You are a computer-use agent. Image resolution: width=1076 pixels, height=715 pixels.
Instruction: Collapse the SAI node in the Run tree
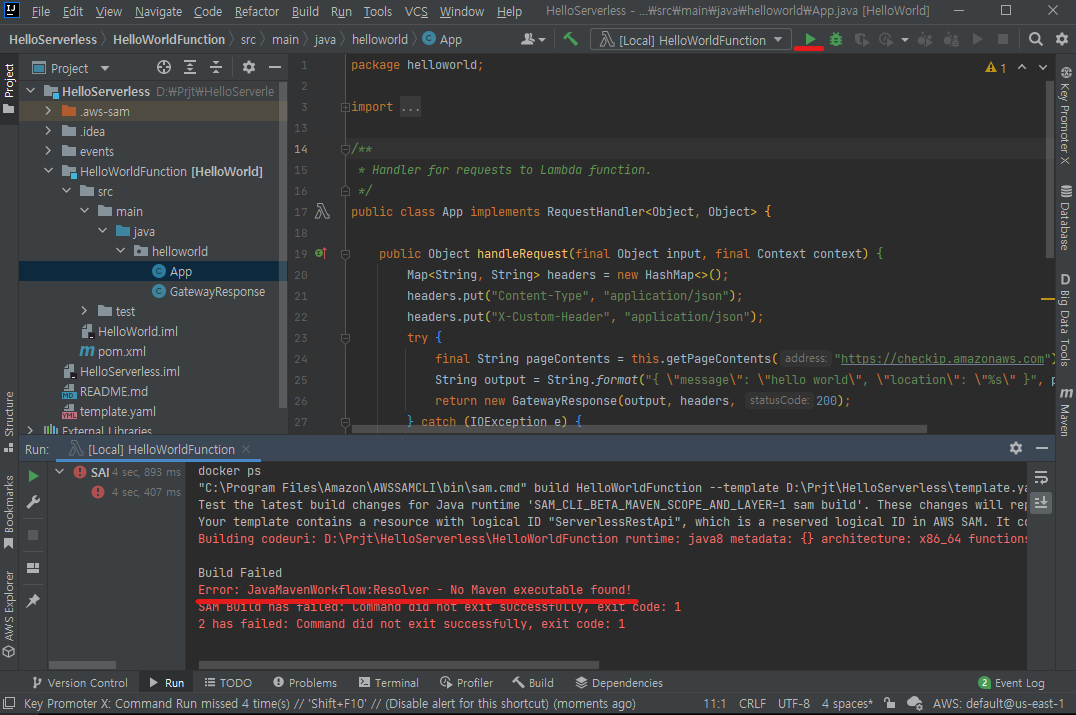(x=60, y=471)
